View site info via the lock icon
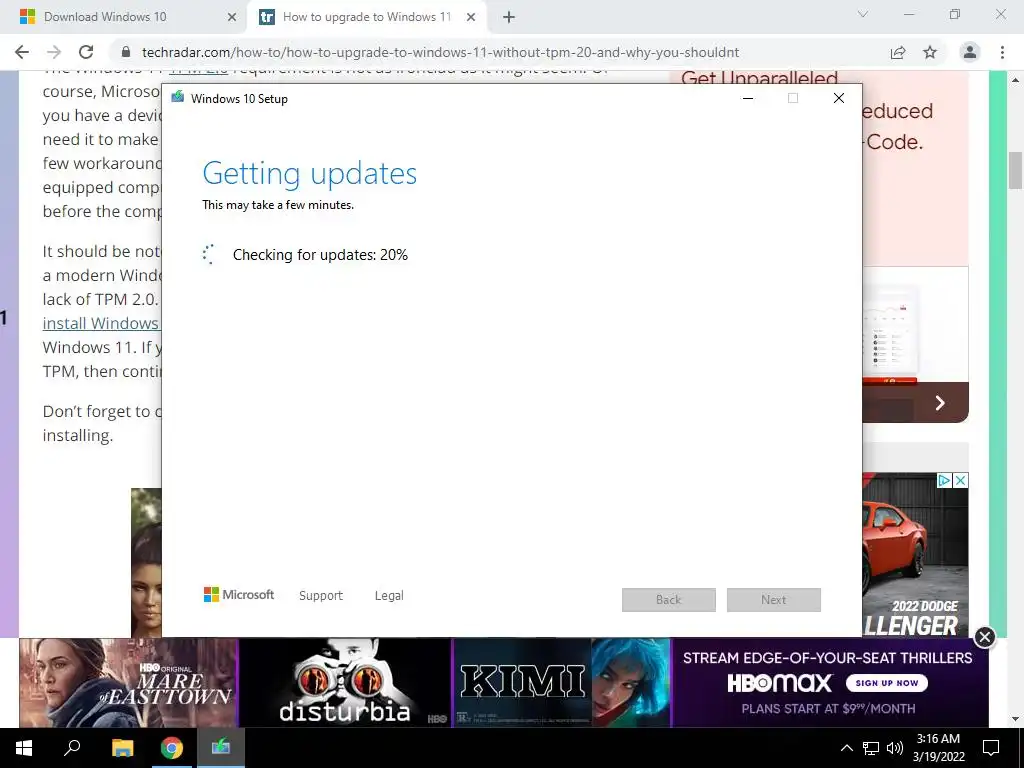Screen dimensions: 1024x768 pos(126,52)
